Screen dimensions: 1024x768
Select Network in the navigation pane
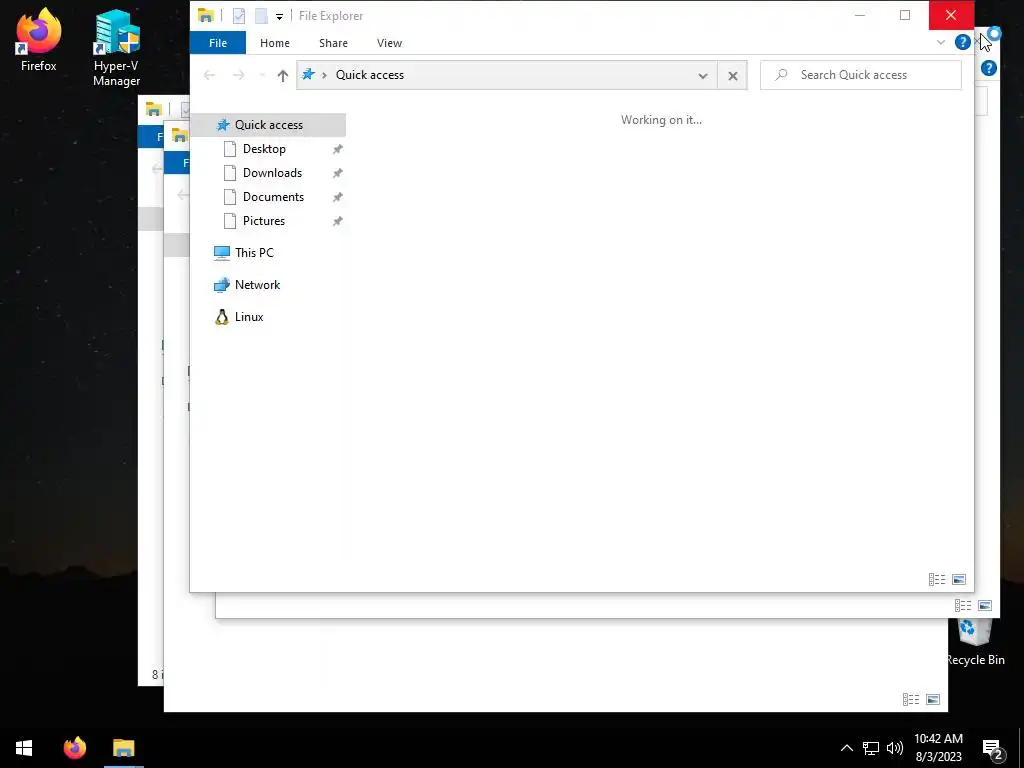257,285
